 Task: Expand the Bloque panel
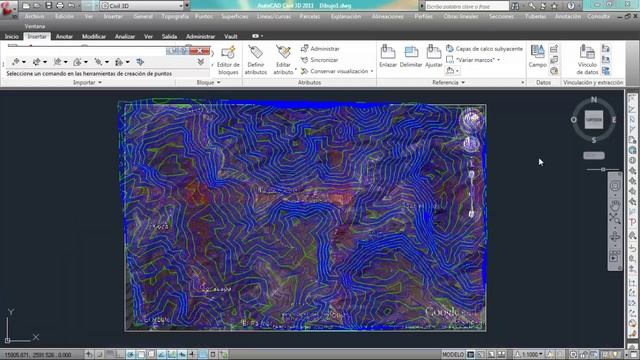(209, 82)
